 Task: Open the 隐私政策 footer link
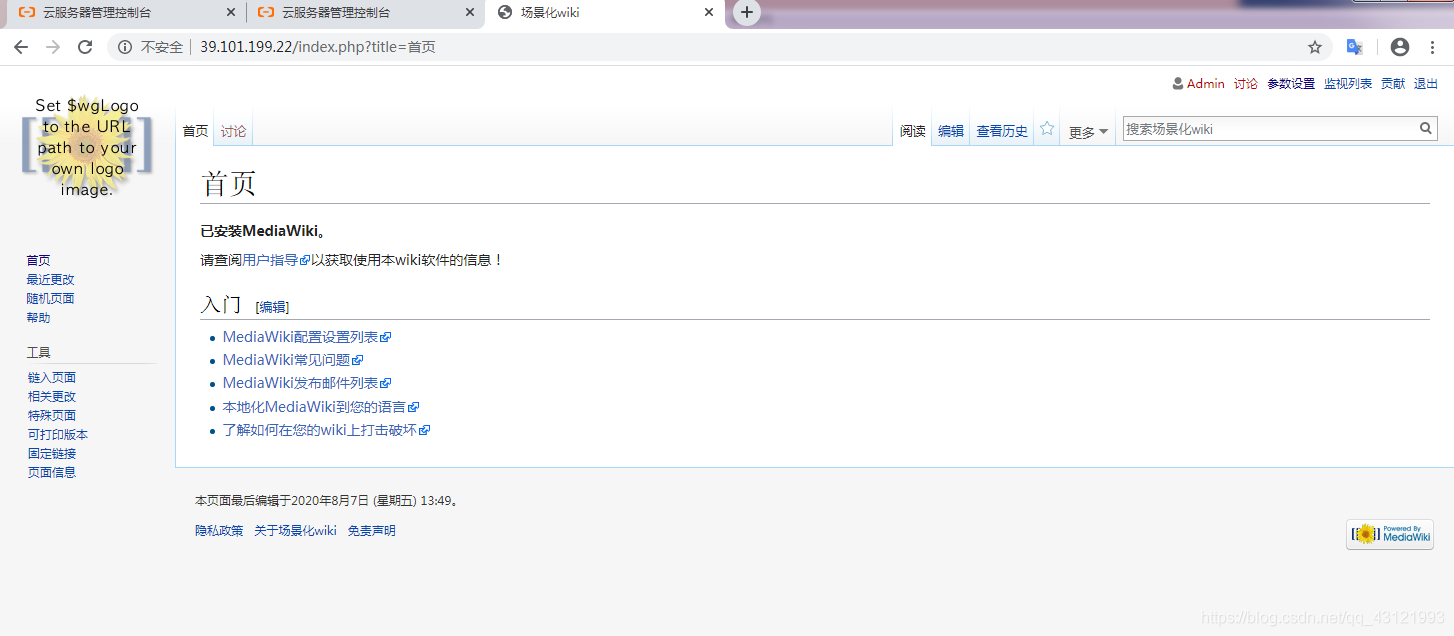point(219,530)
